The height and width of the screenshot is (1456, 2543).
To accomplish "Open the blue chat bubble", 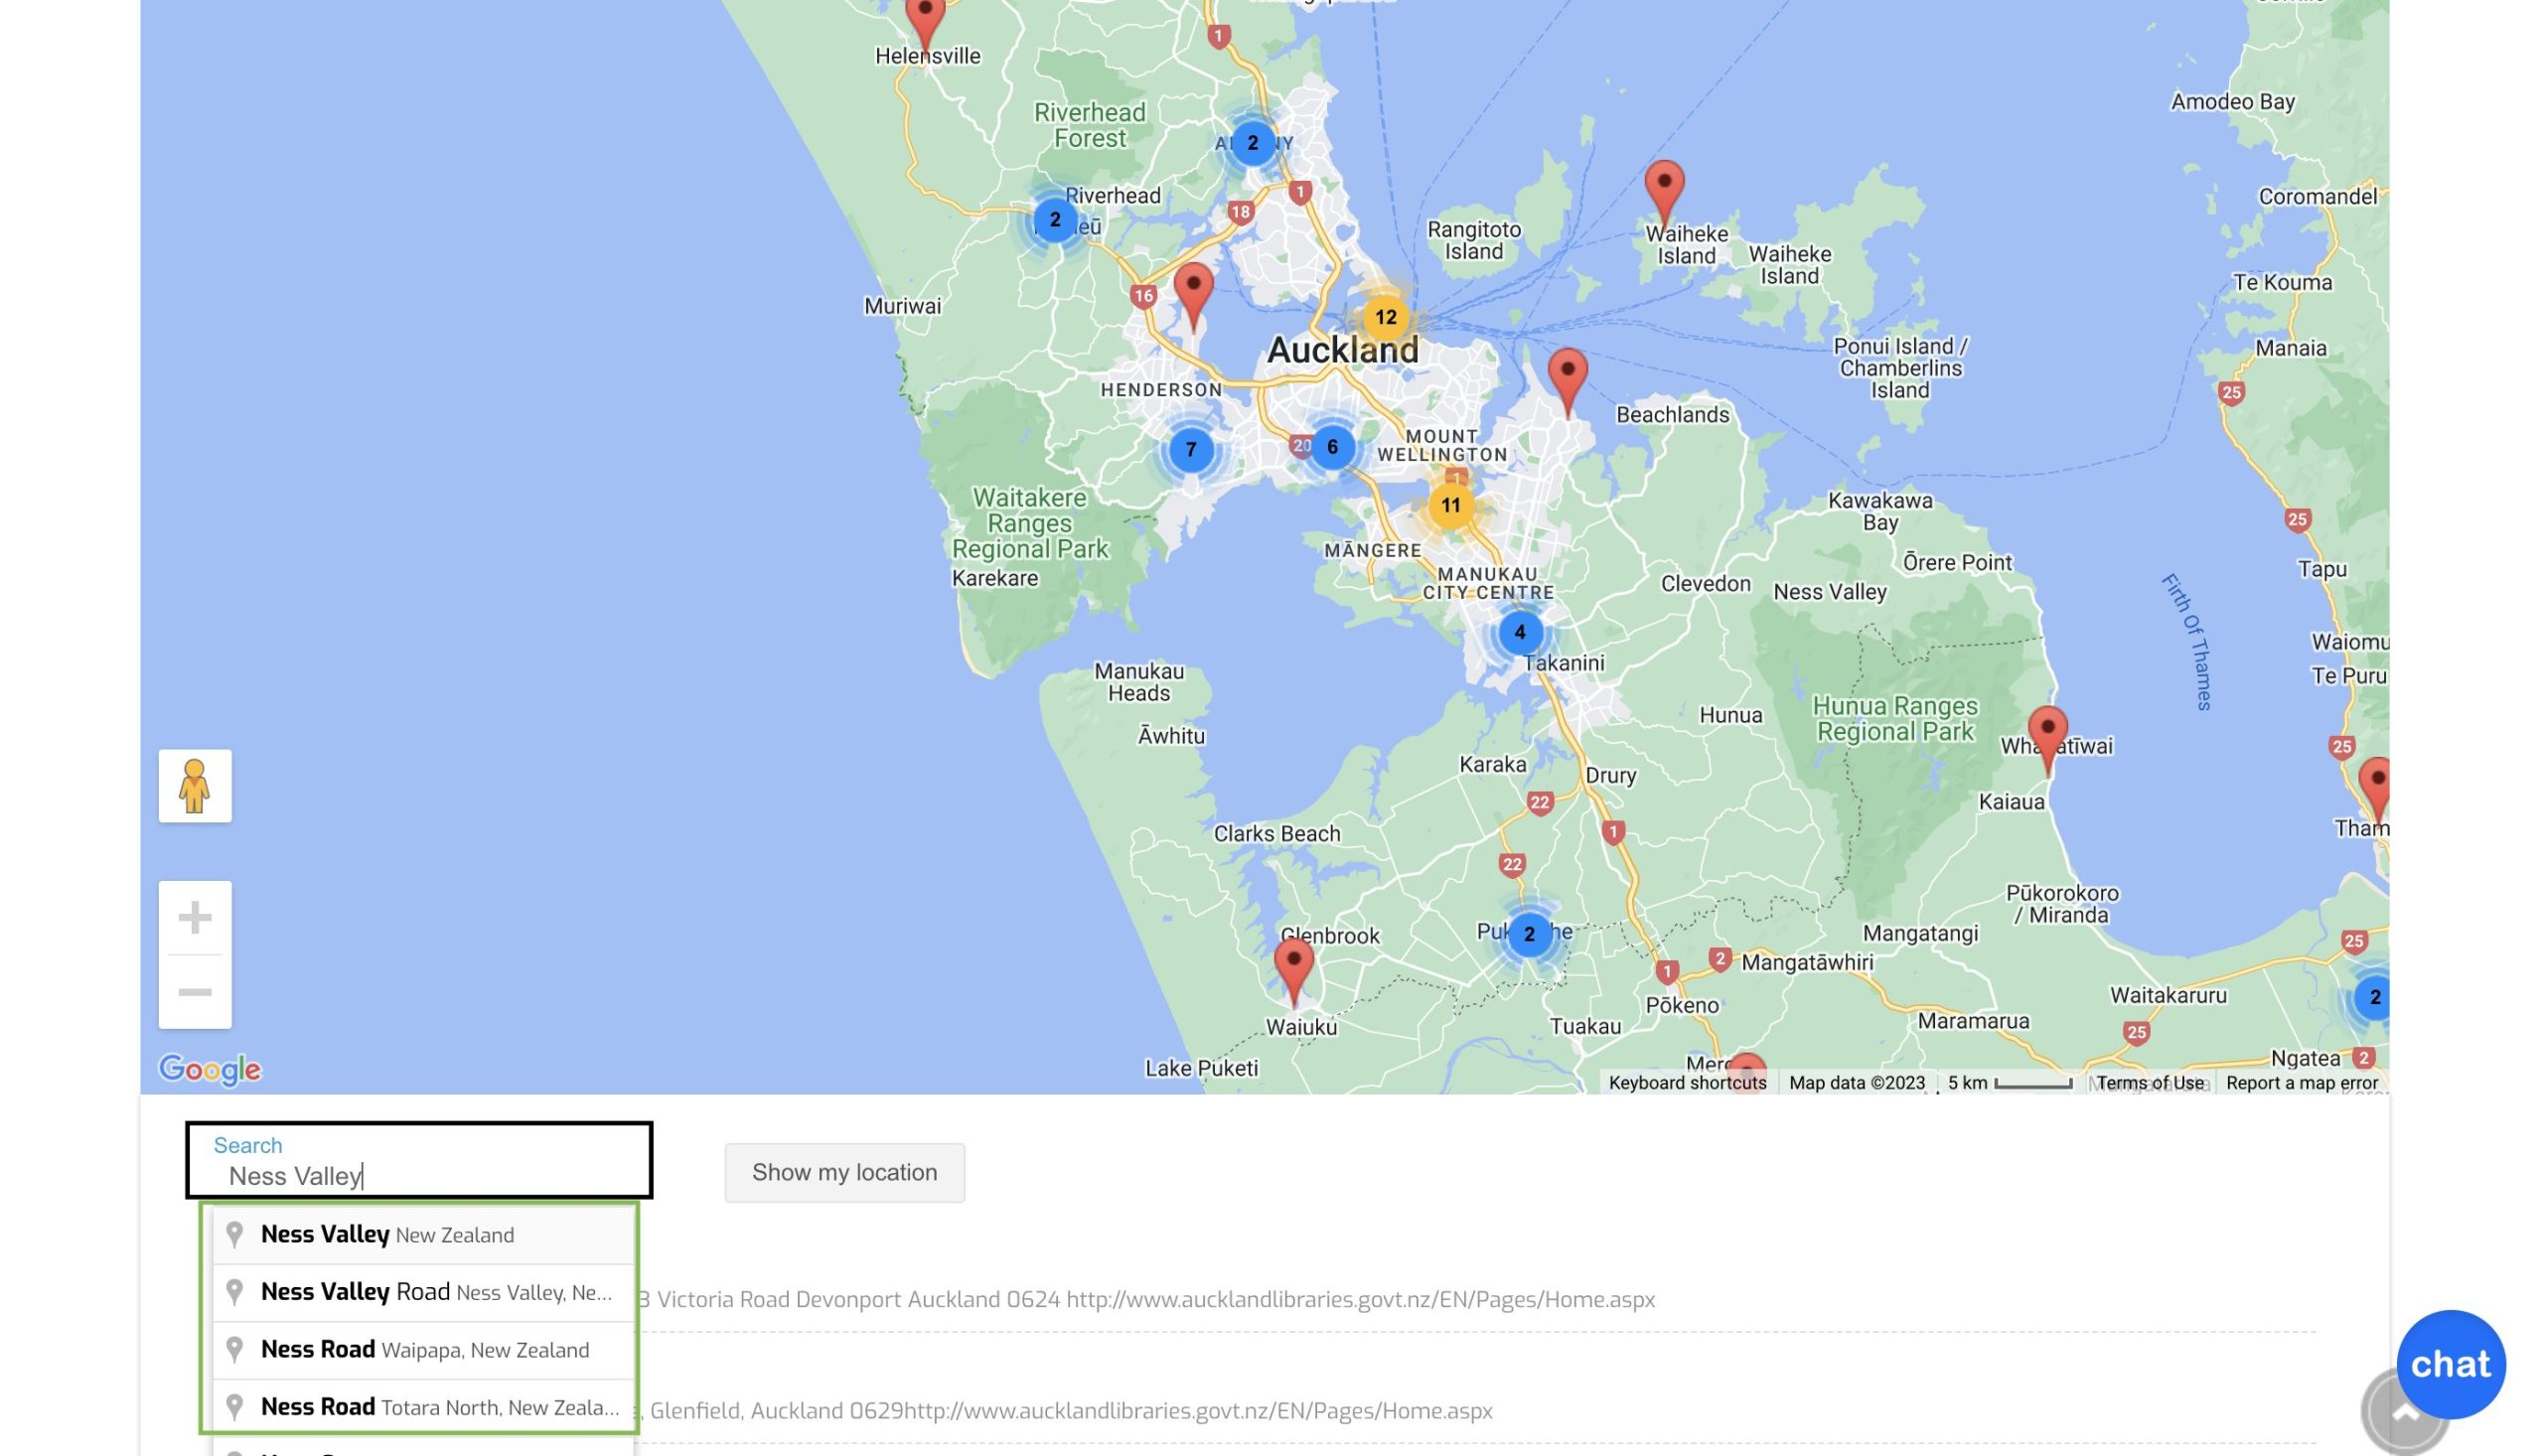I will [x=2450, y=1364].
